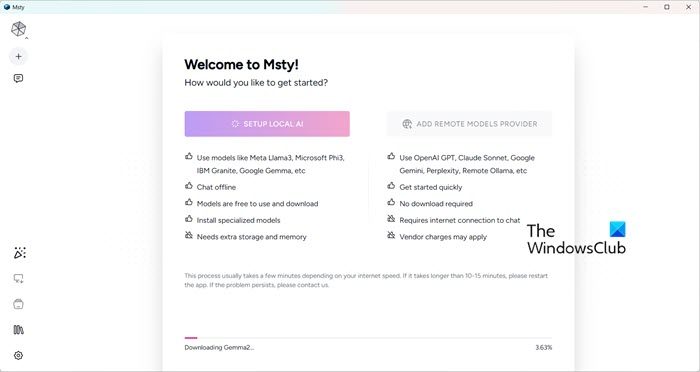Click the Gemma2 download progress bar
This screenshot has width=700, height=372.
pos(368,338)
